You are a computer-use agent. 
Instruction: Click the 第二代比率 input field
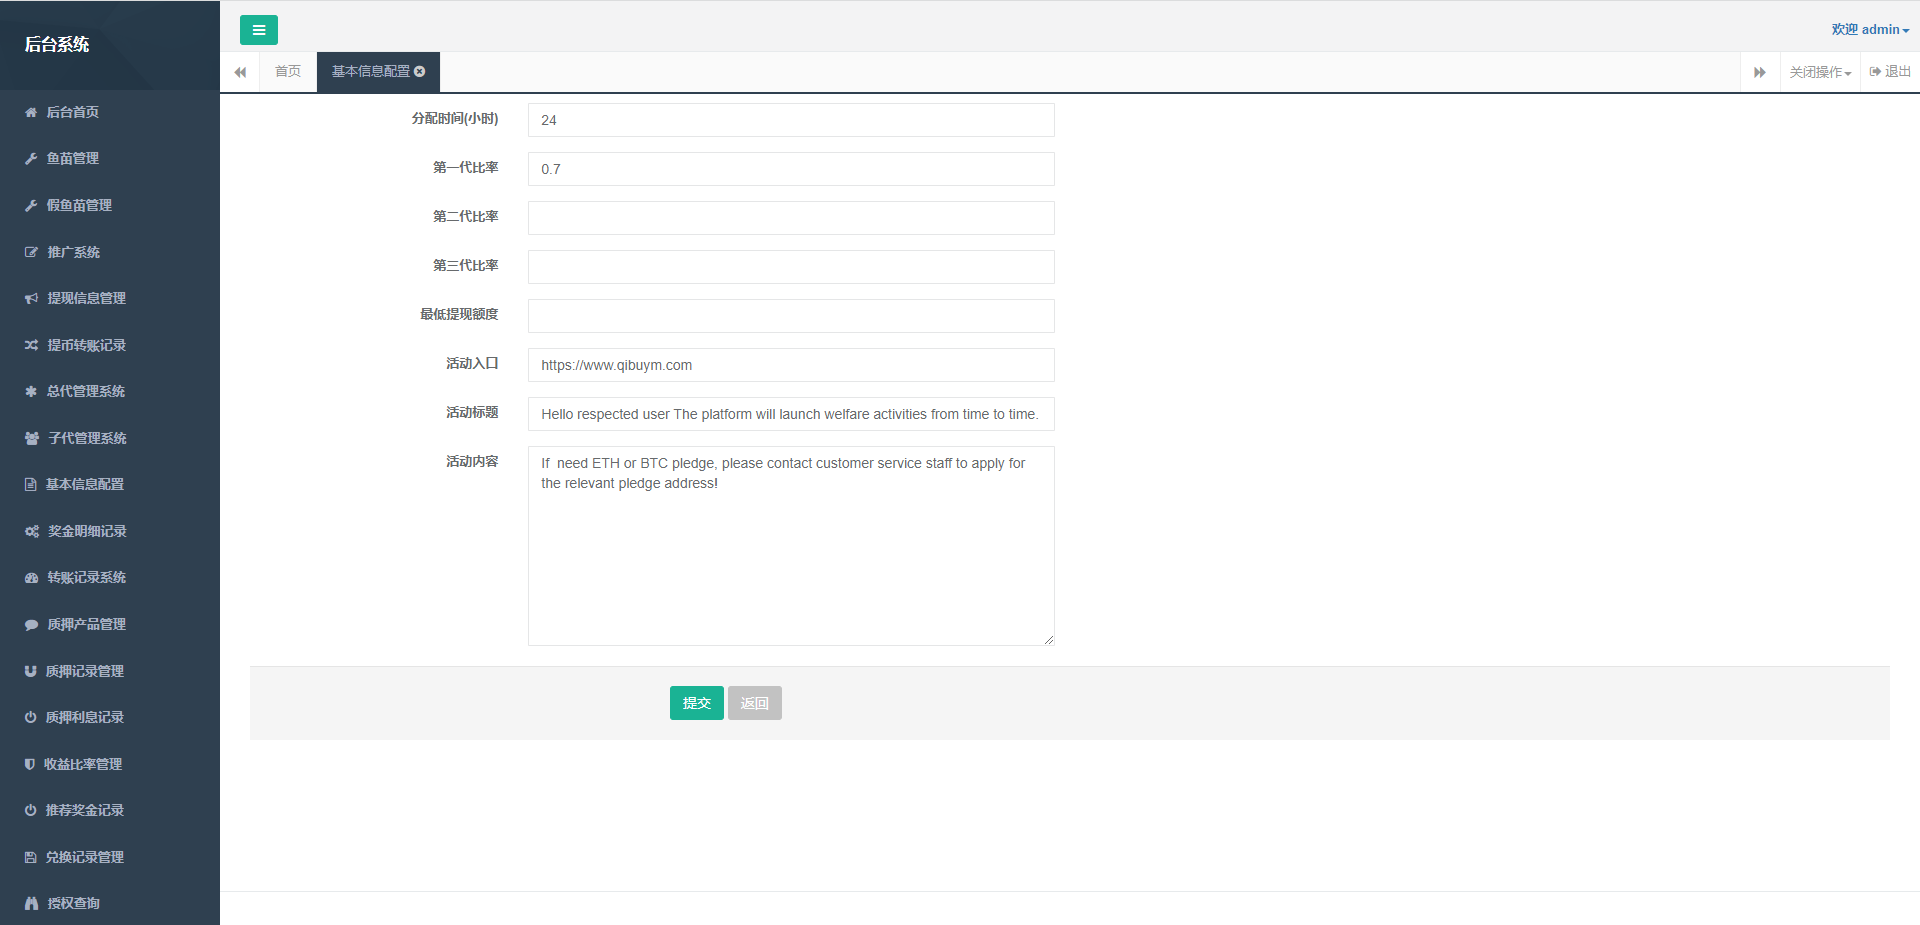tap(790, 218)
